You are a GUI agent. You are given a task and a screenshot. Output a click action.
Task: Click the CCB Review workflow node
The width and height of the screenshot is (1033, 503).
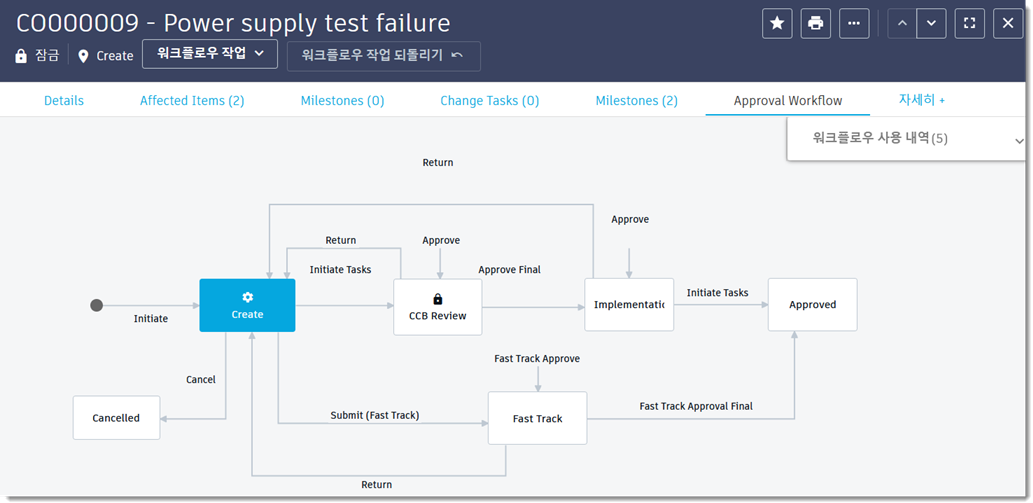tap(437, 306)
